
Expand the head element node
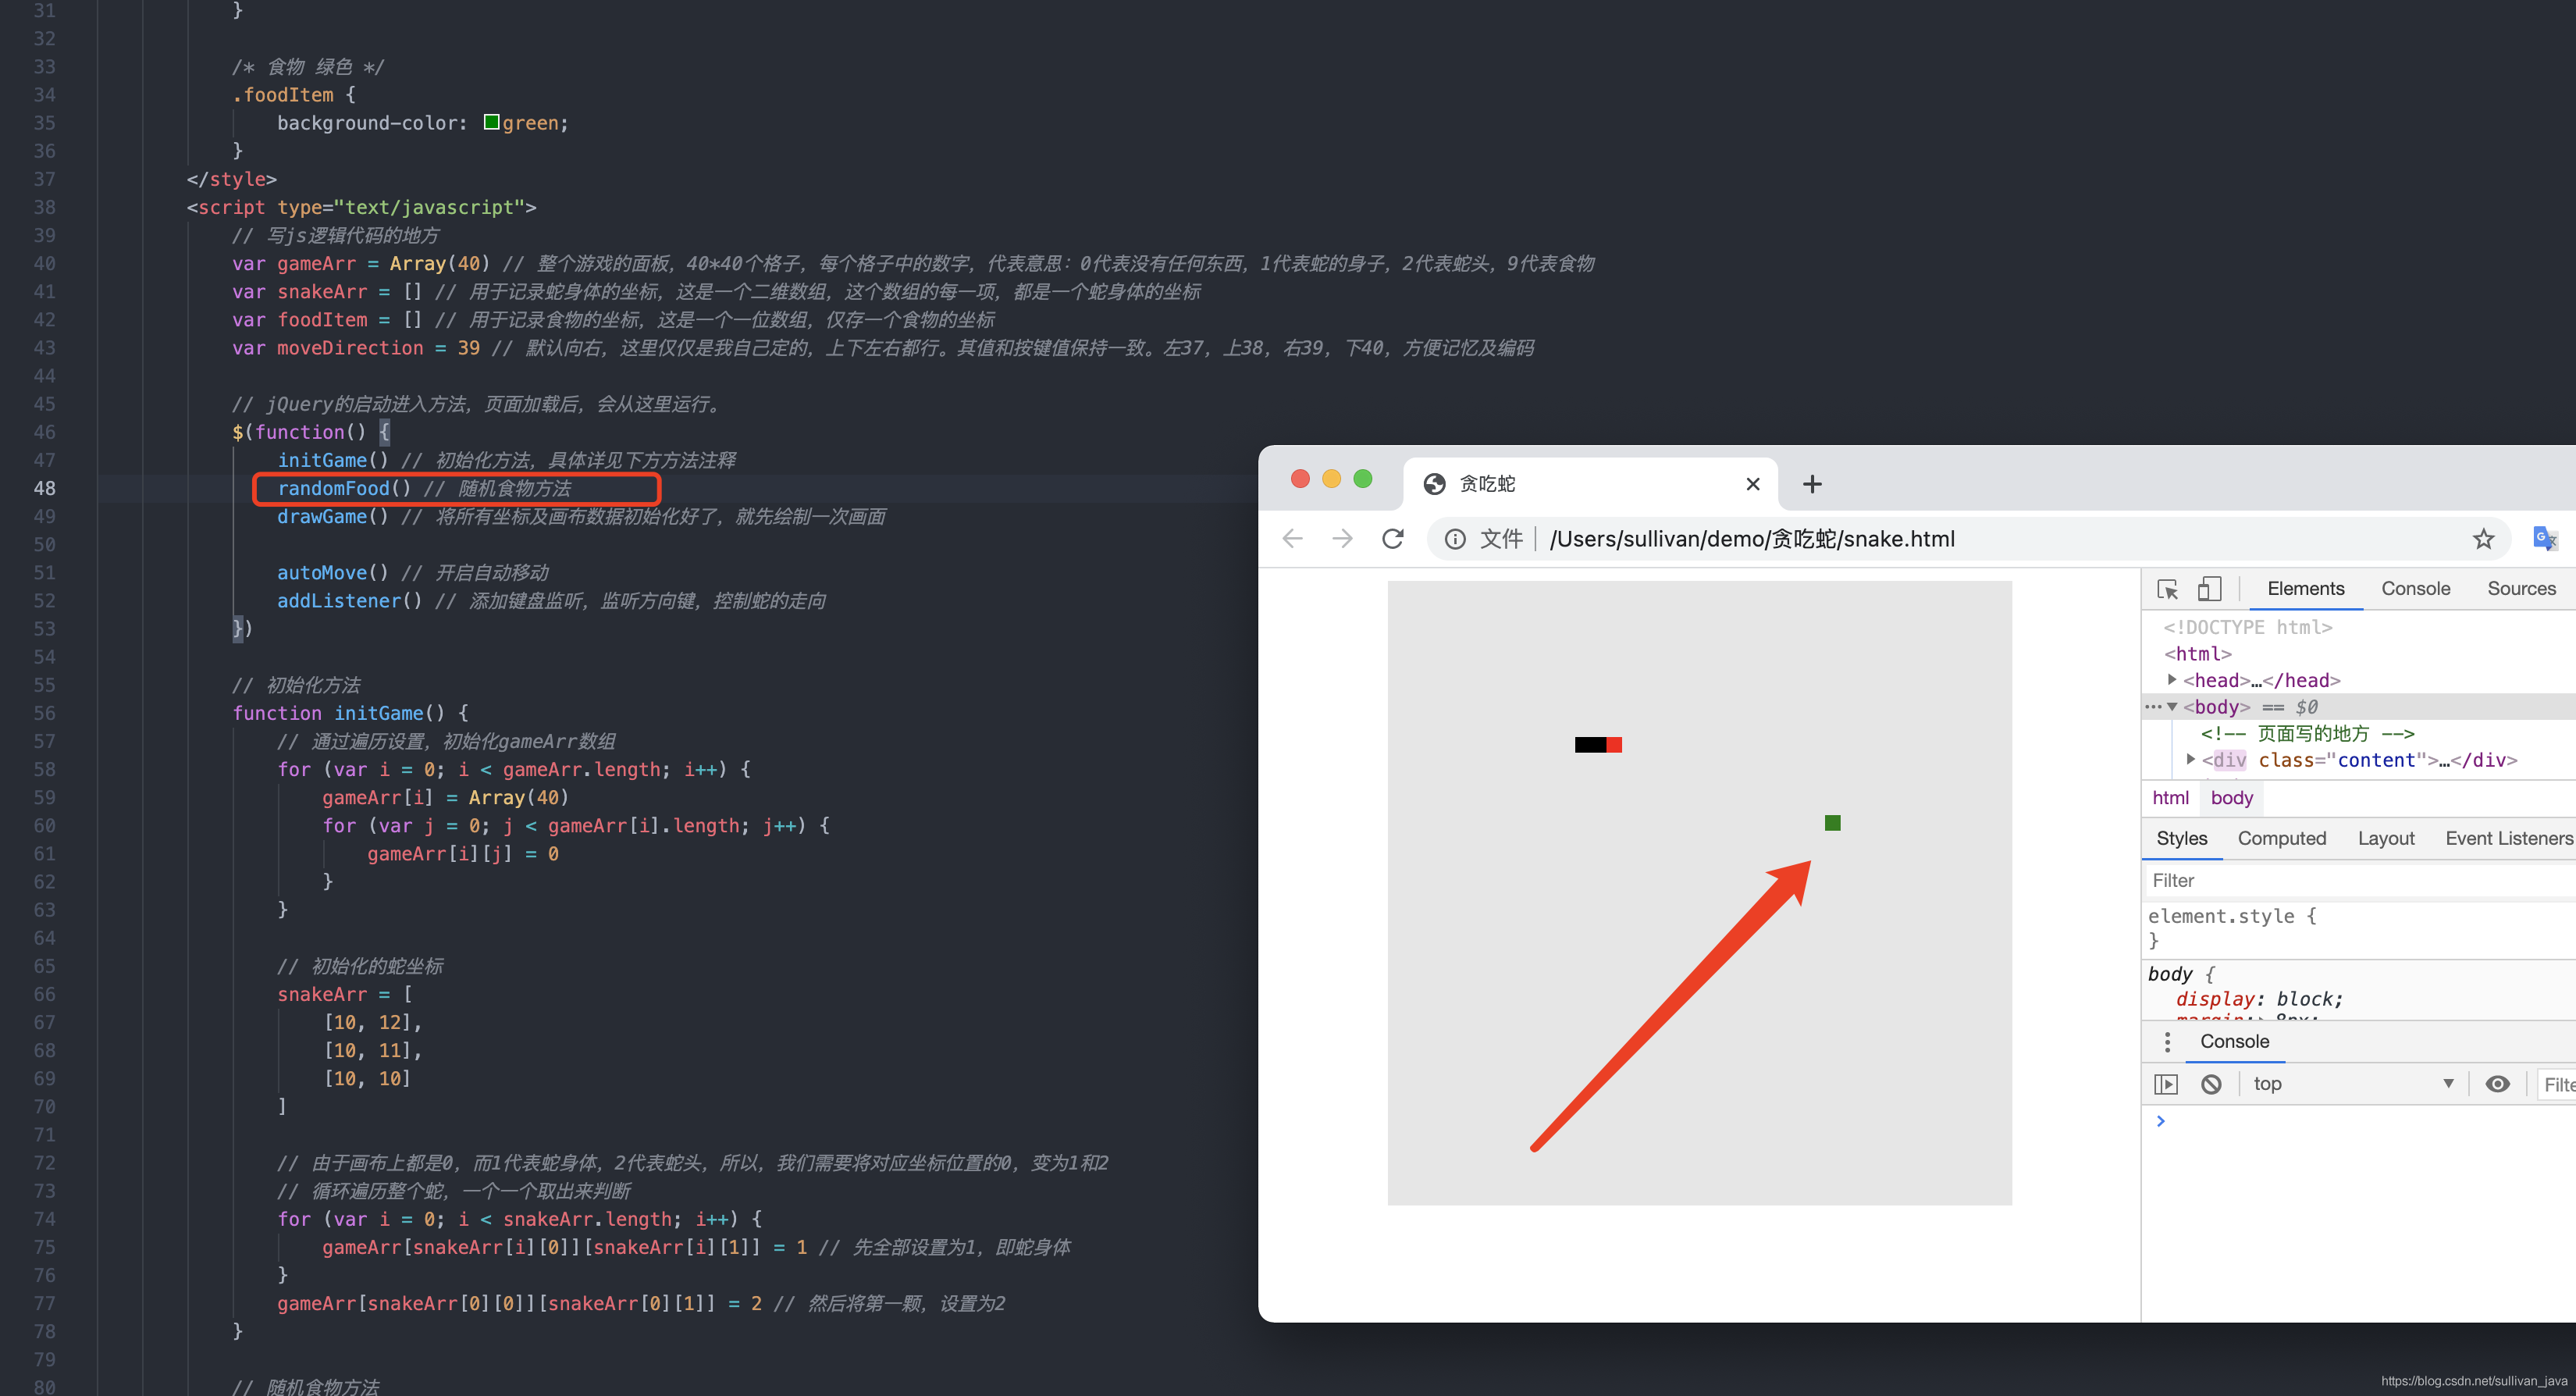2172,680
